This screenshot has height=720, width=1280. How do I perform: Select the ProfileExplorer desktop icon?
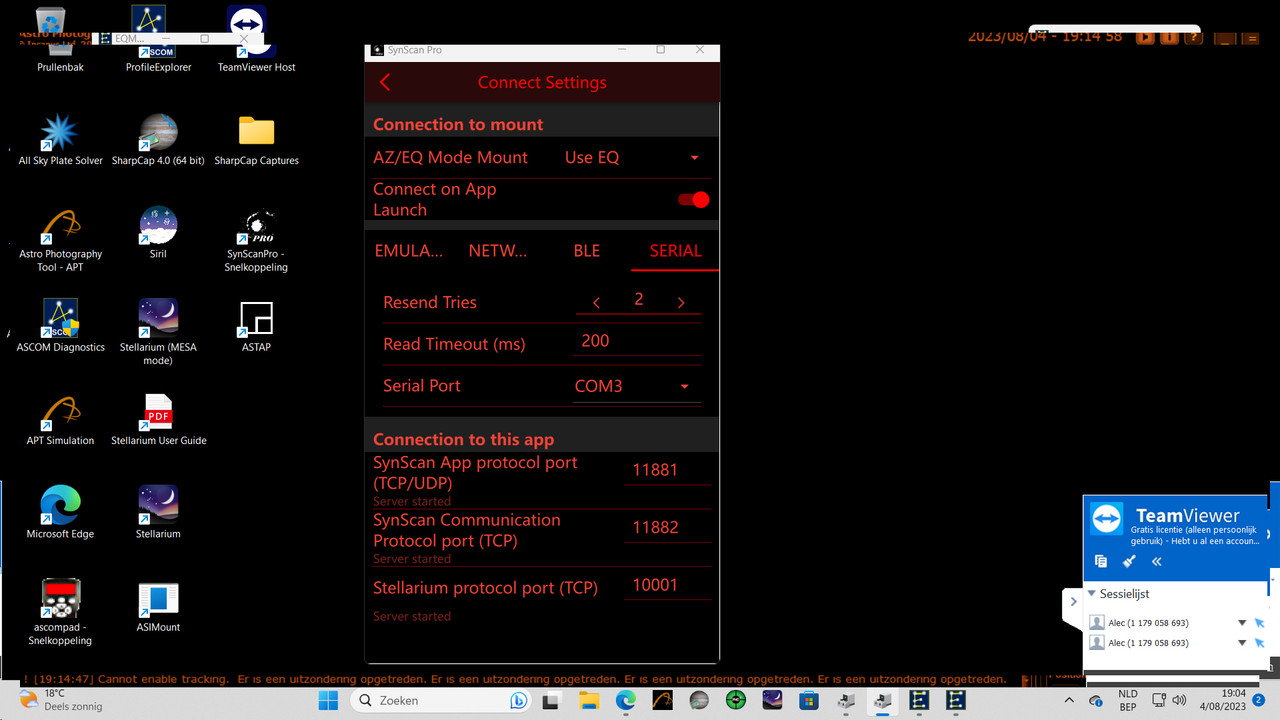pos(158,40)
